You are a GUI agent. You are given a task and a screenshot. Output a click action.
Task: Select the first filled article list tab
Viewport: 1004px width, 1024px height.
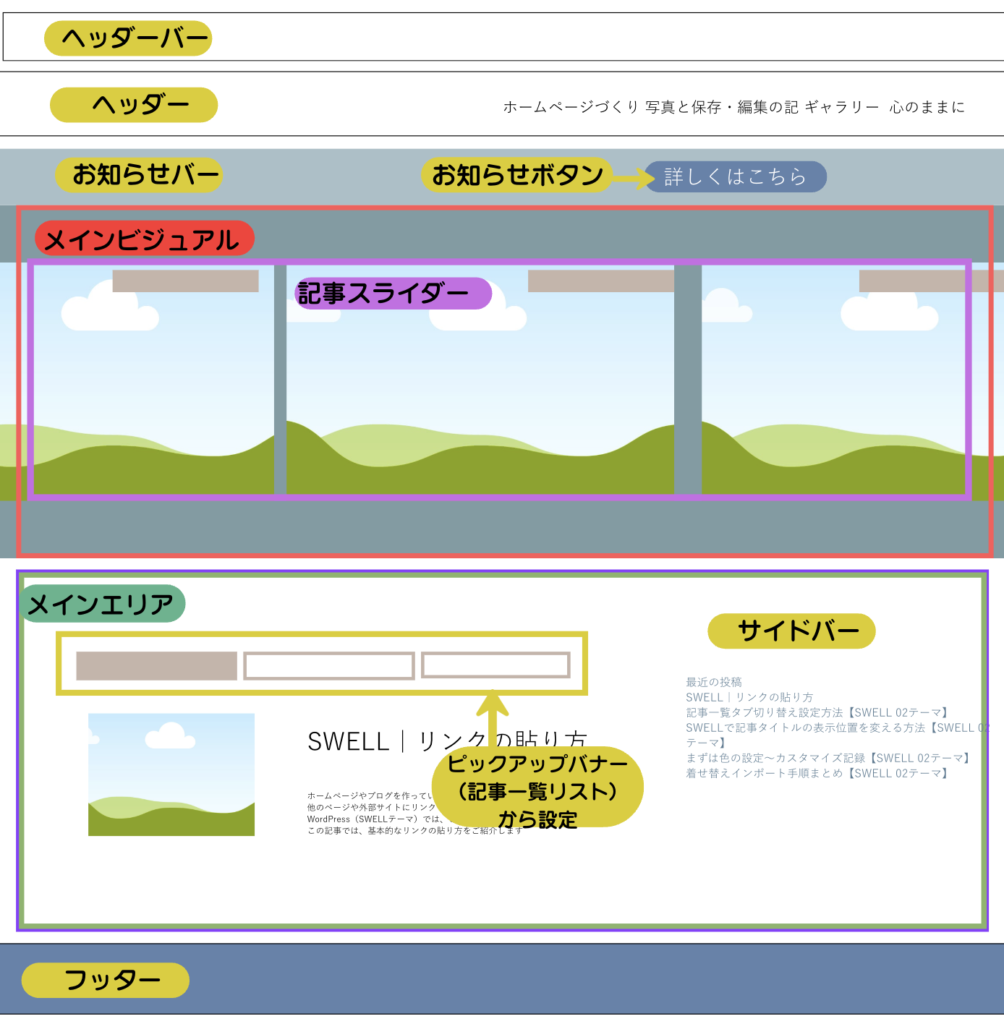[x=156, y=665]
